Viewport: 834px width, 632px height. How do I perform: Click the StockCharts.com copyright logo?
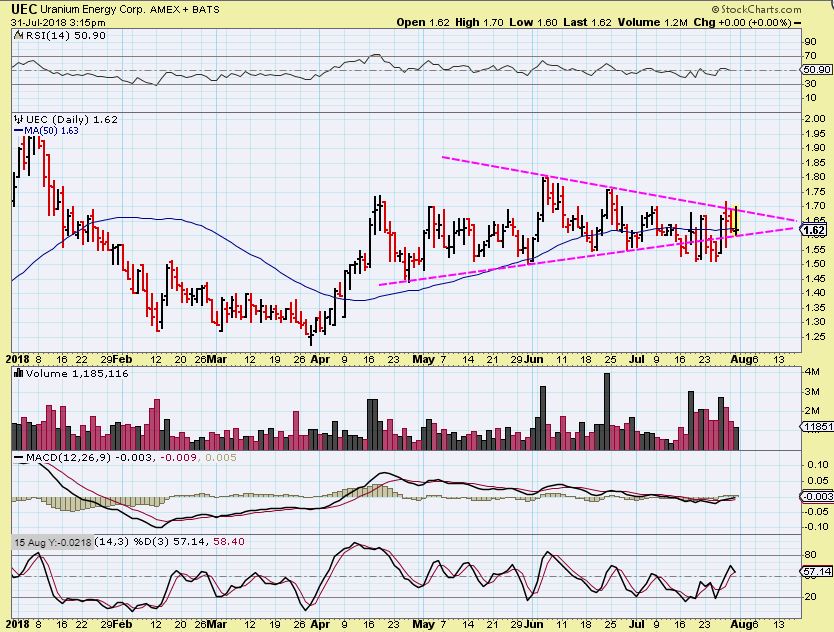tap(756, 9)
